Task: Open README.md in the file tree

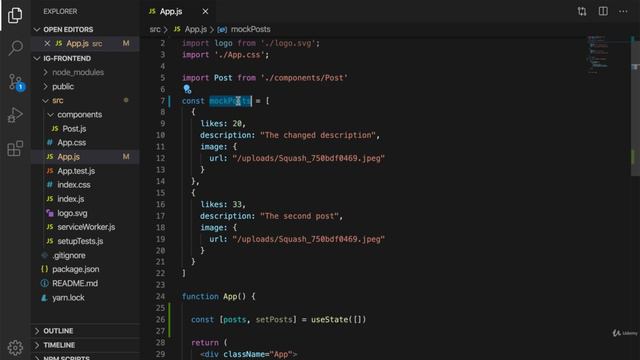Action: pos(85,283)
